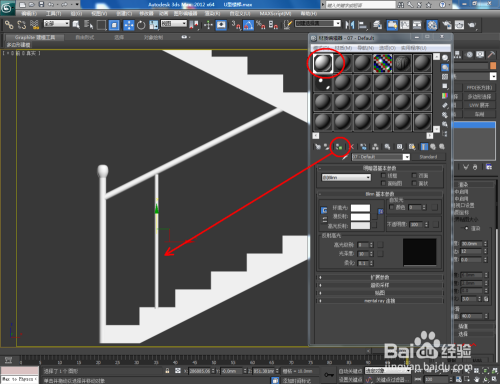Screen dimensions: 500x384
Task: Toggle 3D Snaps button
Action: point(236,25)
